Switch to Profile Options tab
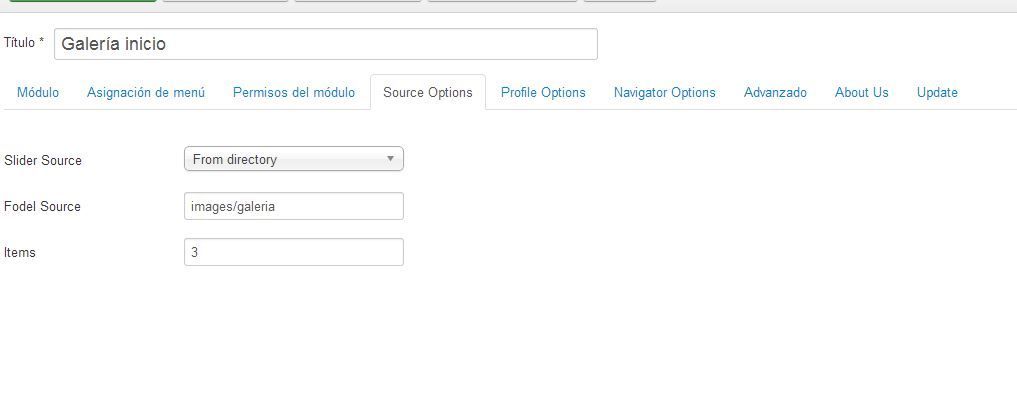Image resolution: width=1017 pixels, height=415 pixels. coord(543,93)
